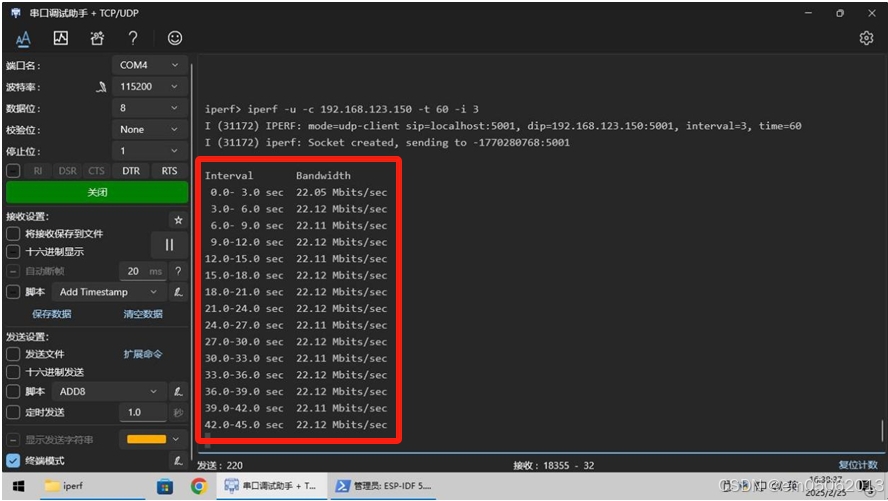The height and width of the screenshot is (501, 888).
Task: Edit the Add Timestamp script with pen icon
Action: (x=178, y=292)
